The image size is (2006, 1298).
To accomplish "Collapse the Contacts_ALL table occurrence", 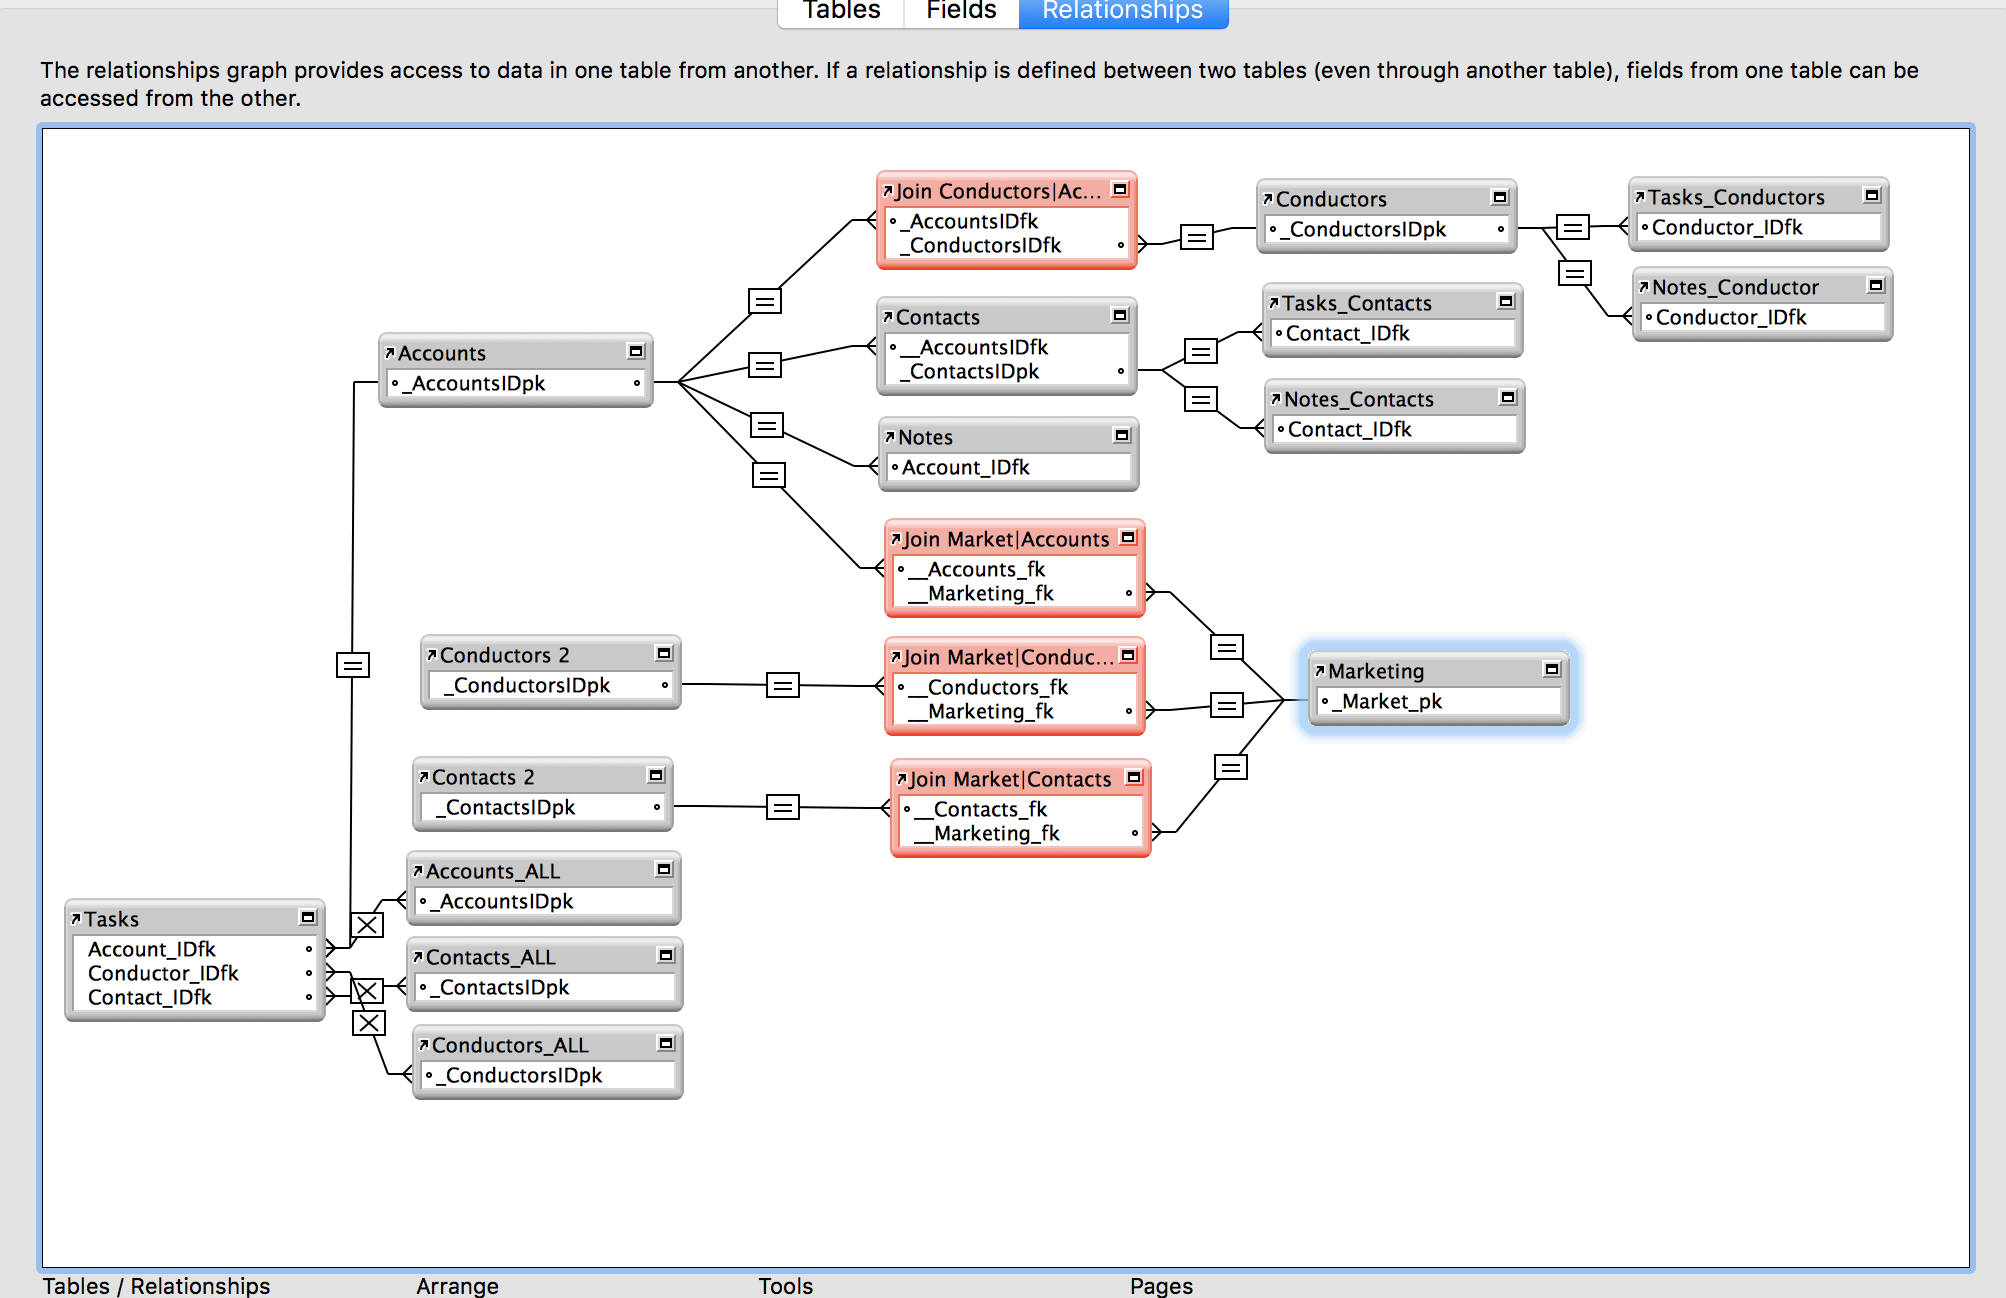I will click(x=666, y=955).
